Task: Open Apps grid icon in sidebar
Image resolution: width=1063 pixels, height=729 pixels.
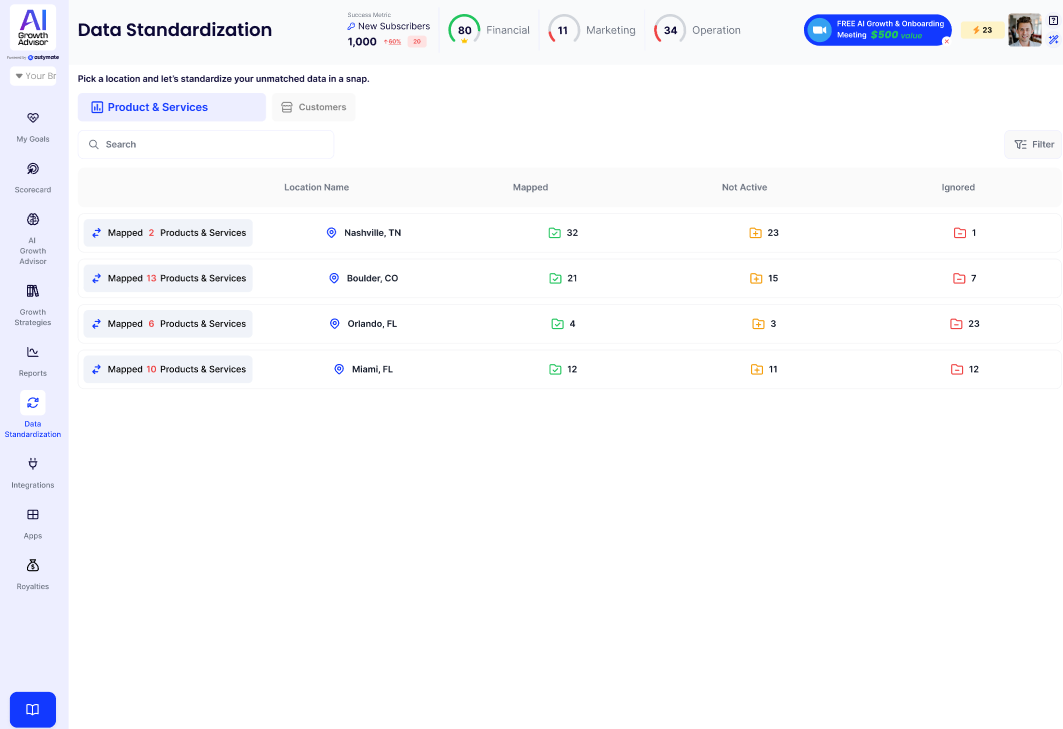Action: coord(32,515)
